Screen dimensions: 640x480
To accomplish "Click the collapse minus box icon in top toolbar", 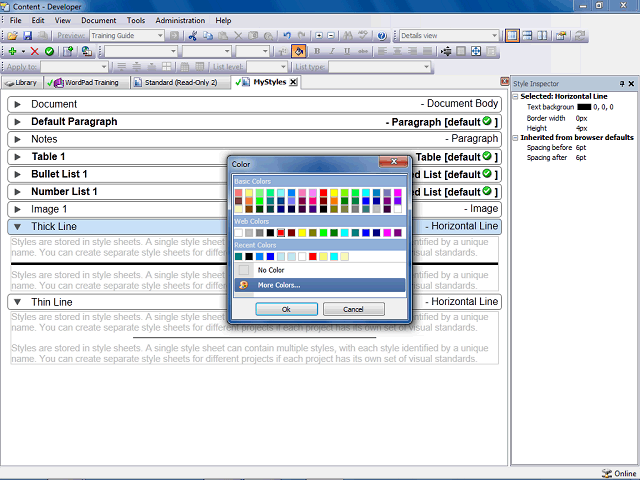I will pos(331,36).
